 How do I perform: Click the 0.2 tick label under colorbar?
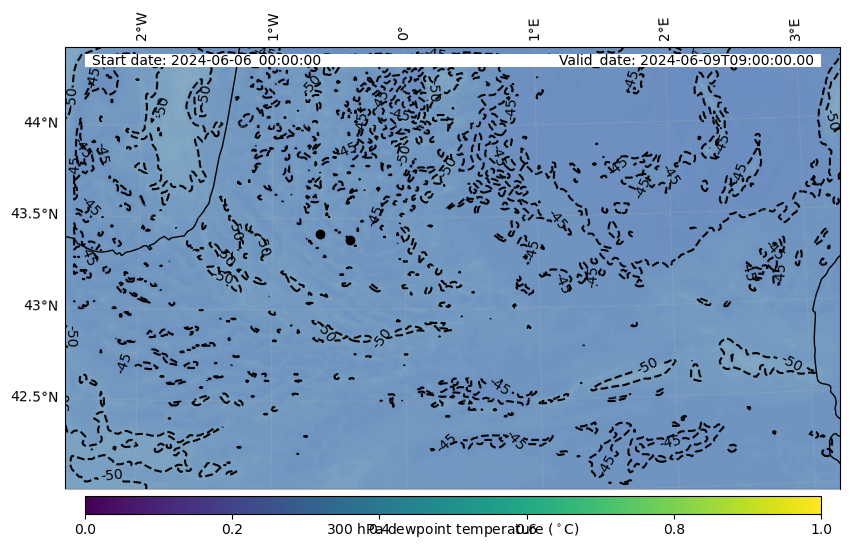(232, 529)
